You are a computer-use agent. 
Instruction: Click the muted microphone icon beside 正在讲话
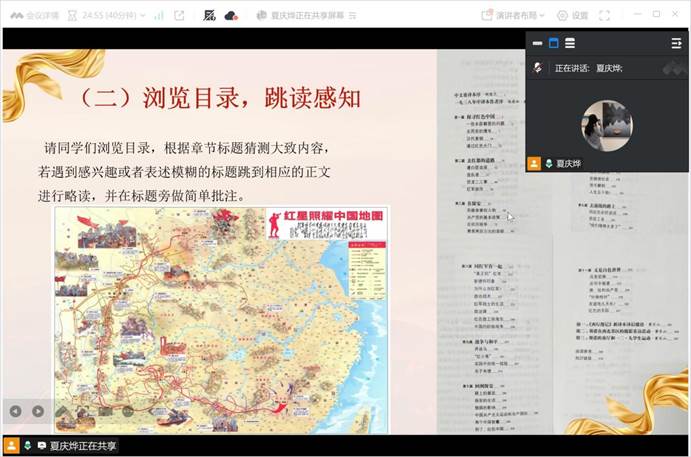coord(538,68)
